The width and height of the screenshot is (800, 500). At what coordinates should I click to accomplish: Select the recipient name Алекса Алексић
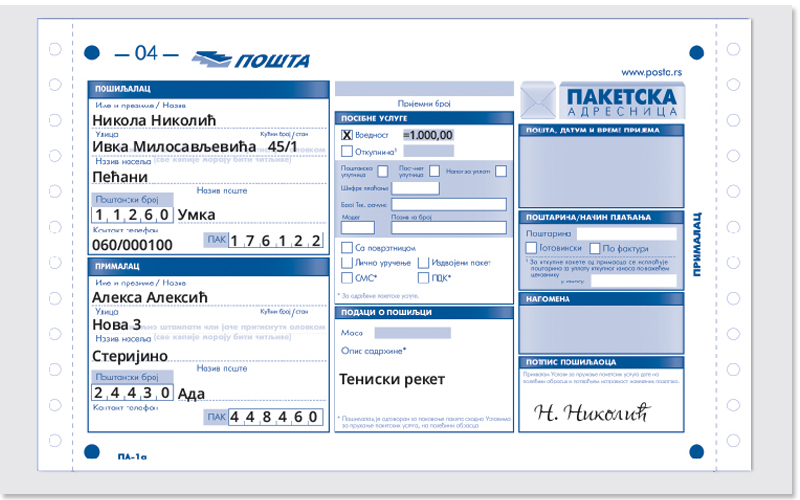[150, 297]
